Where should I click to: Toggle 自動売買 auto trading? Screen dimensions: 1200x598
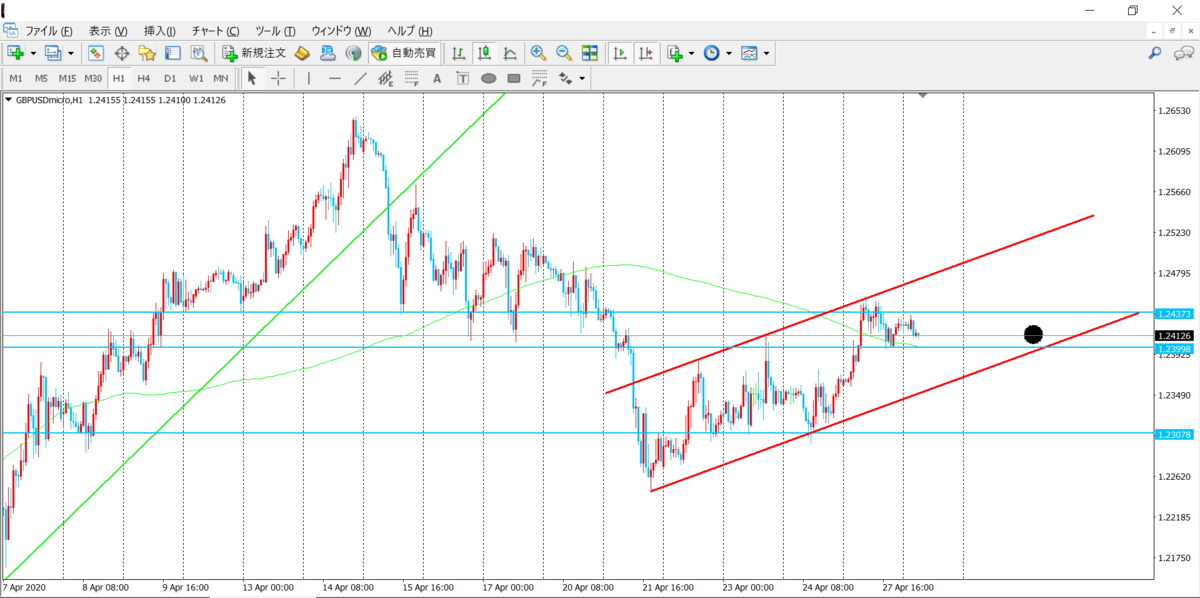402,53
